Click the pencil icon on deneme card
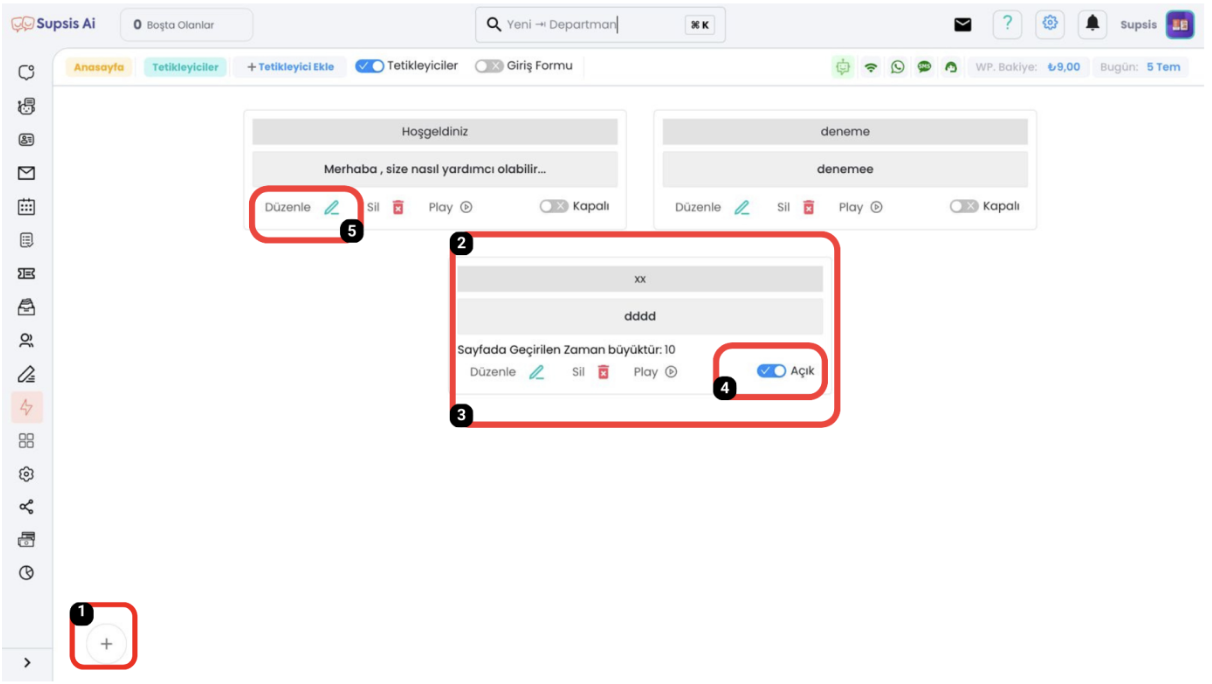 tap(742, 207)
